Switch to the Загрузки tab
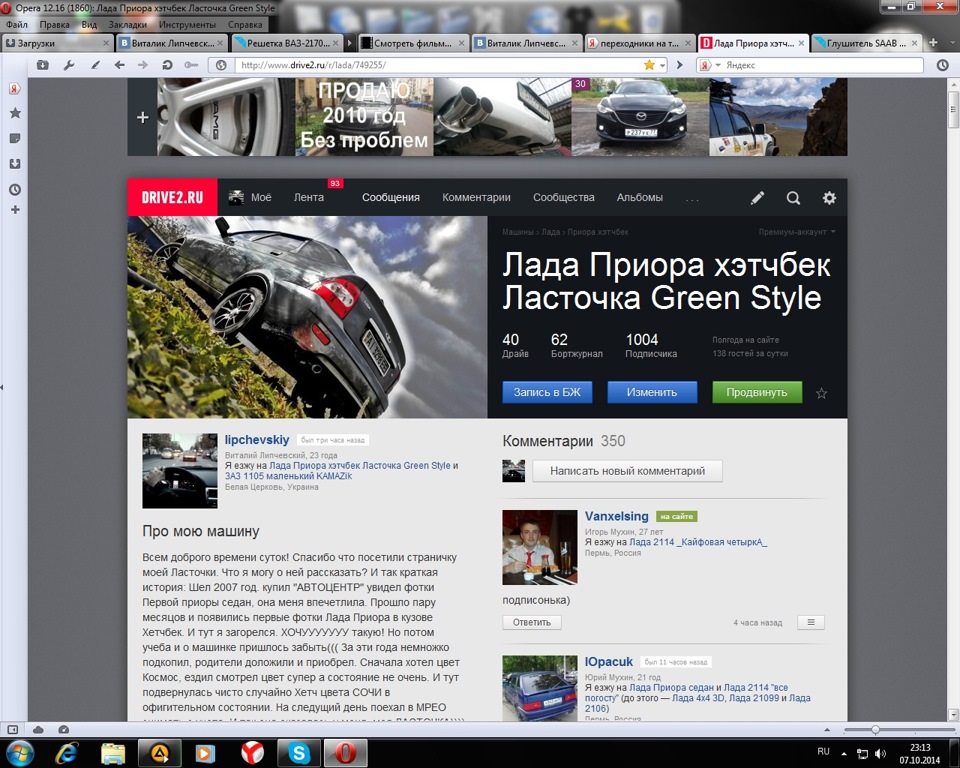 58,43
